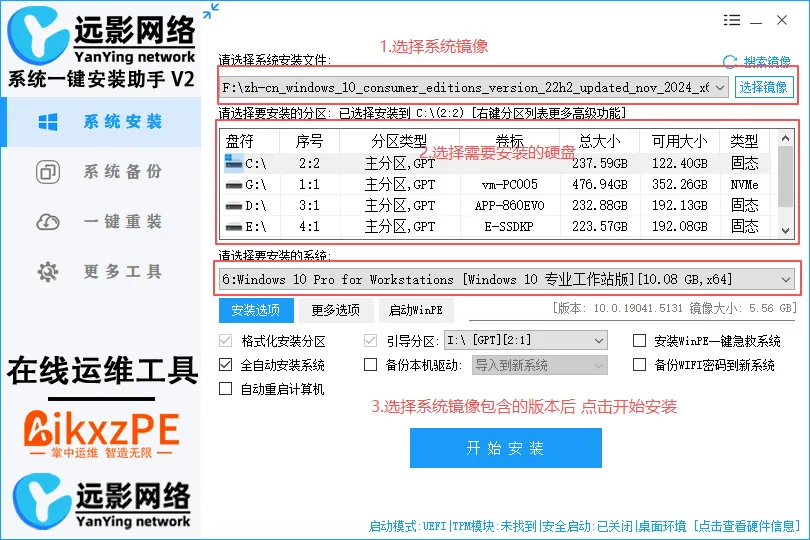Click the D:\ drive icon

pyautogui.click(x=233, y=206)
